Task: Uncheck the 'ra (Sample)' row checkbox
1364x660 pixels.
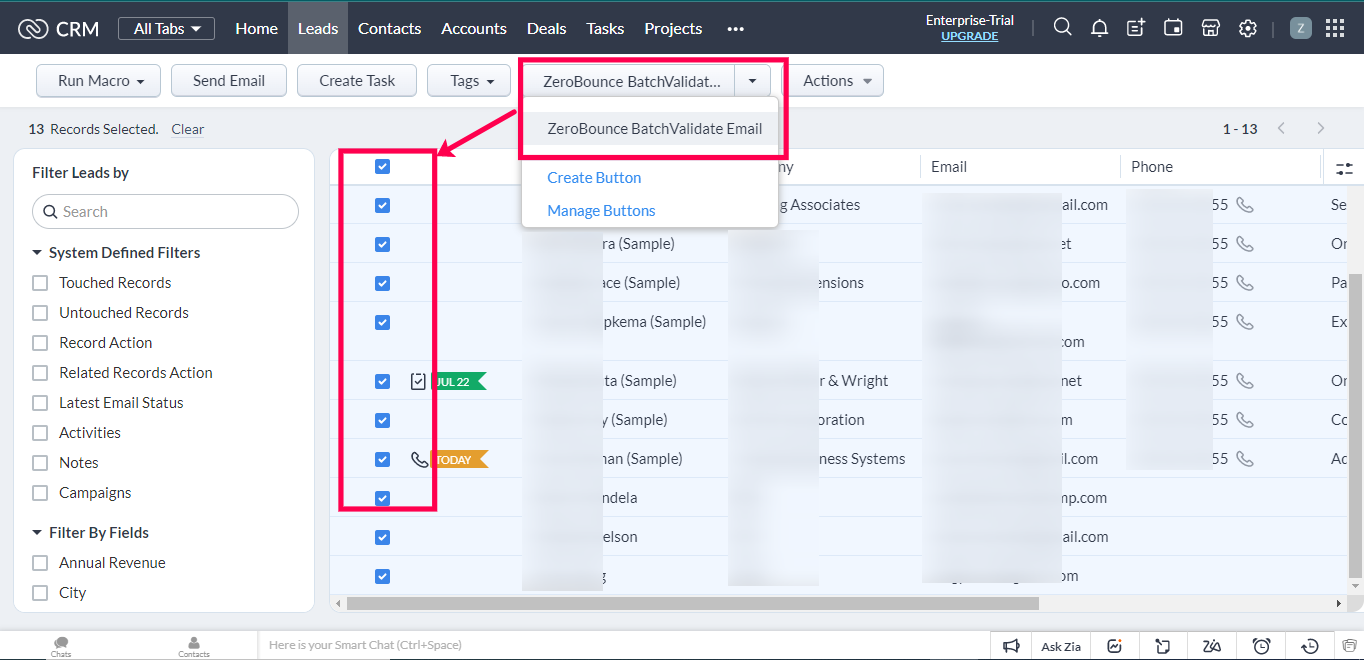Action: click(x=382, y=243)
